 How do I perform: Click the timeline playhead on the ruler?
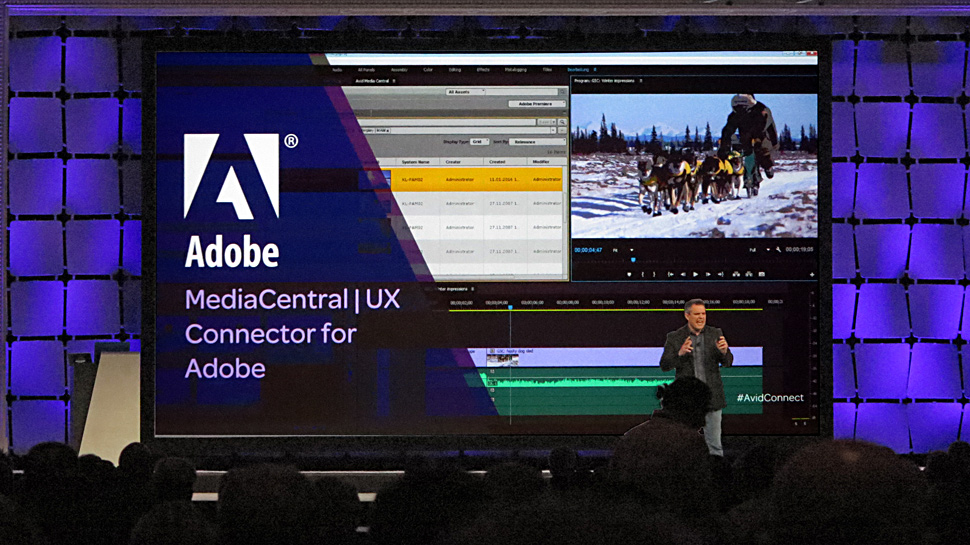click(510, 307)
